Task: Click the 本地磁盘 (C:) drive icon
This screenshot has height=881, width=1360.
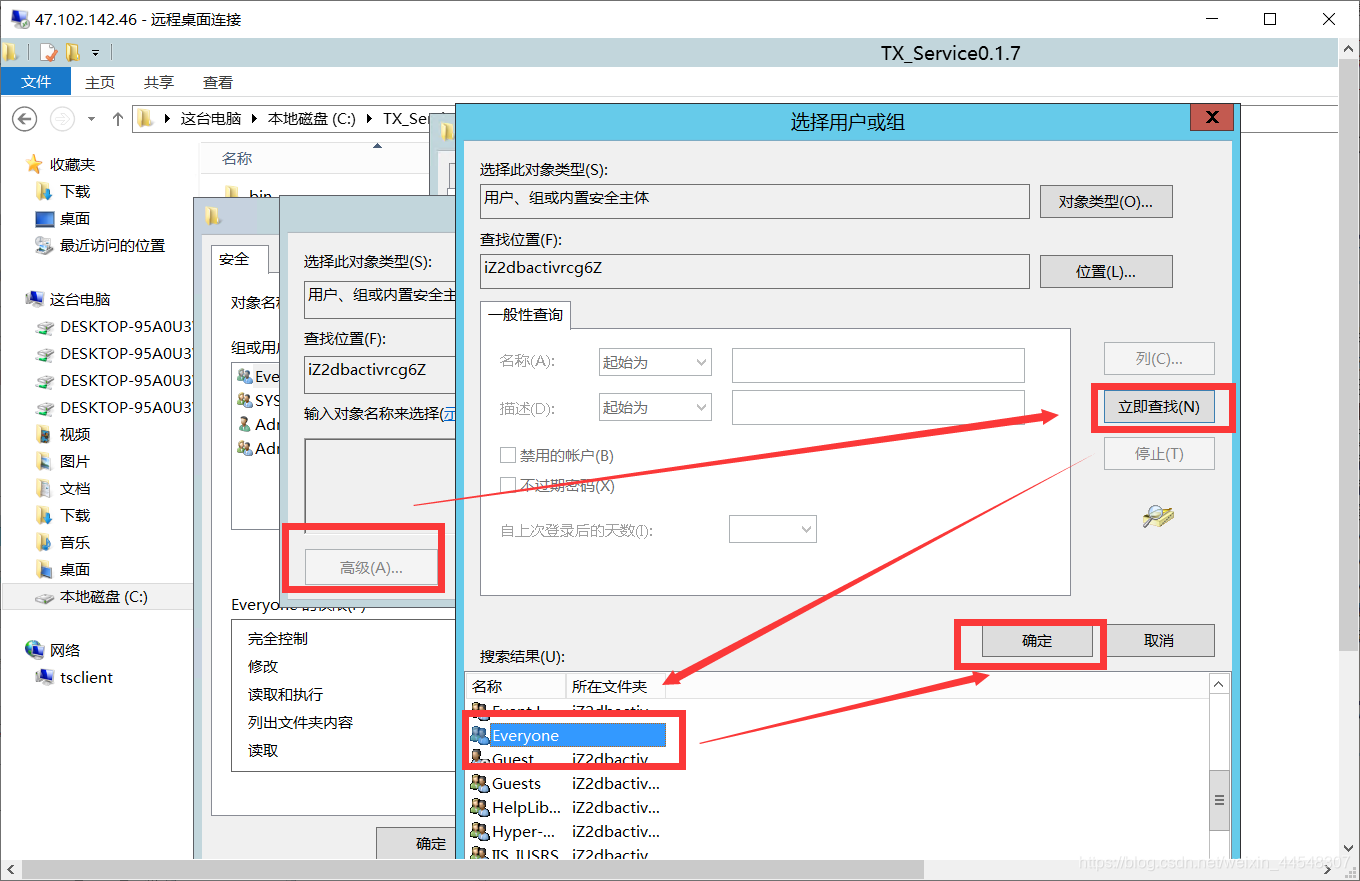Action: 44,597
